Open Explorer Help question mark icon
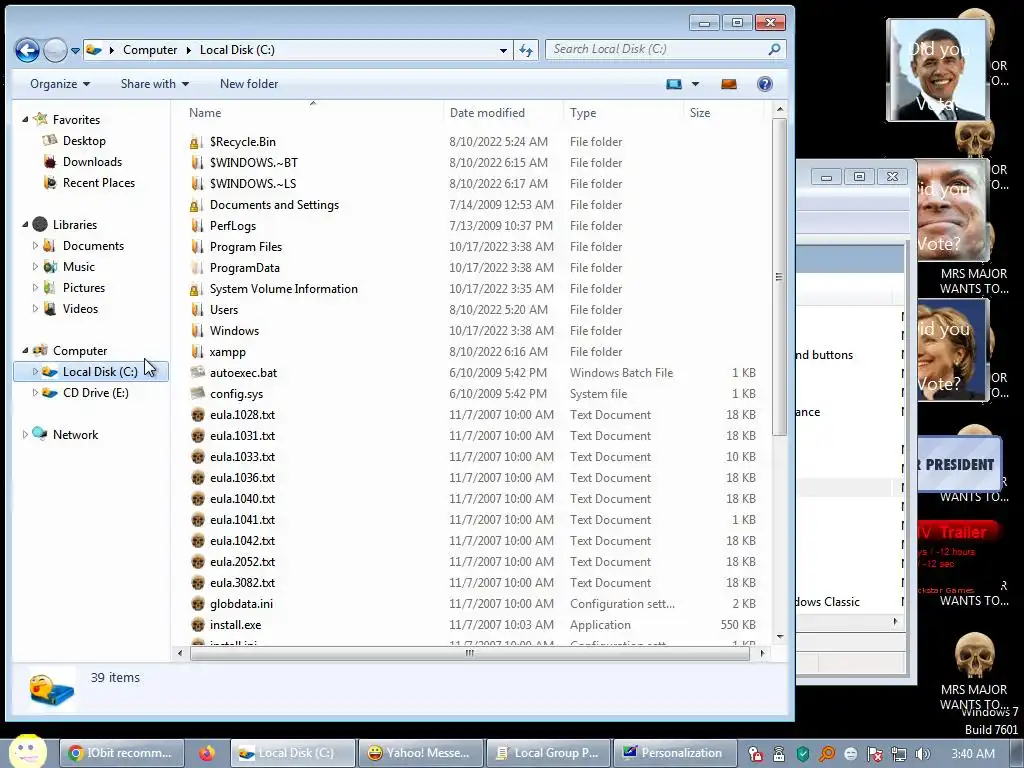 point(765,84)
